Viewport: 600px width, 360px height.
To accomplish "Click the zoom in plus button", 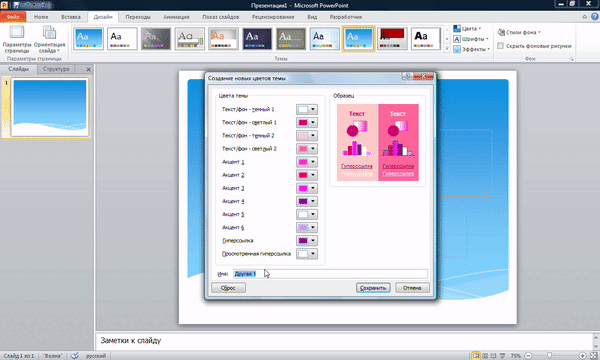I will [582, 356].
